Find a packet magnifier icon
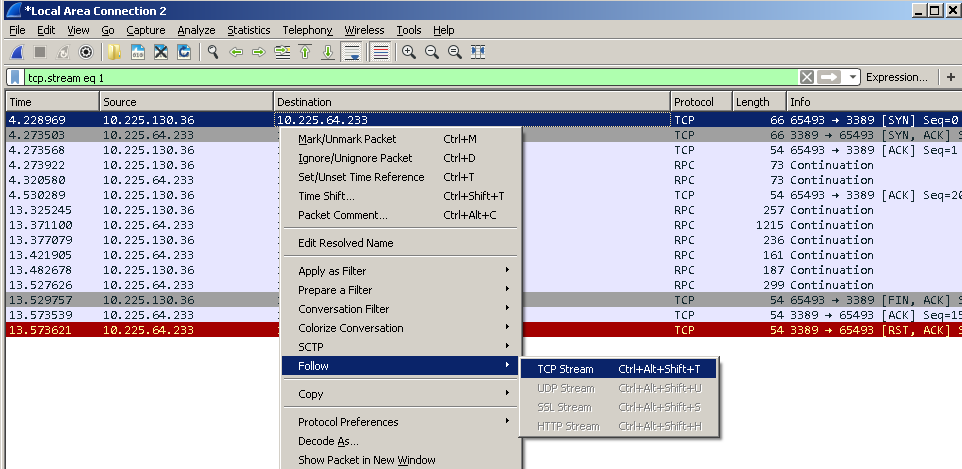 212,52
